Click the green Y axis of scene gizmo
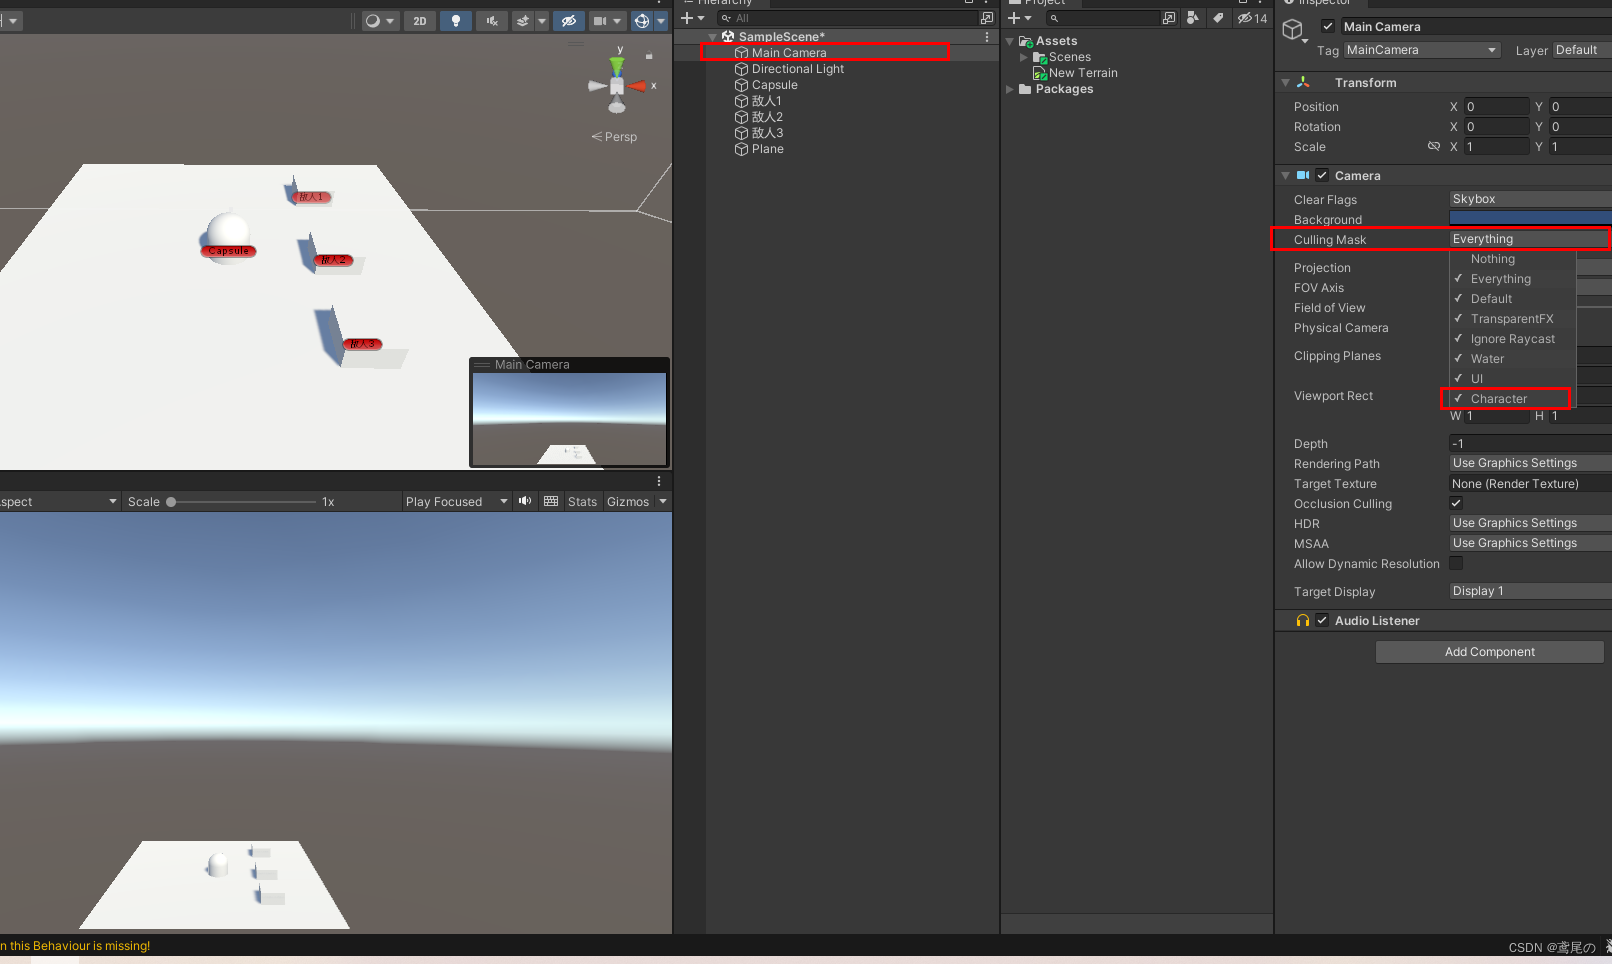The width and height of the screenshot is (1612, 964). click(617, 65)
